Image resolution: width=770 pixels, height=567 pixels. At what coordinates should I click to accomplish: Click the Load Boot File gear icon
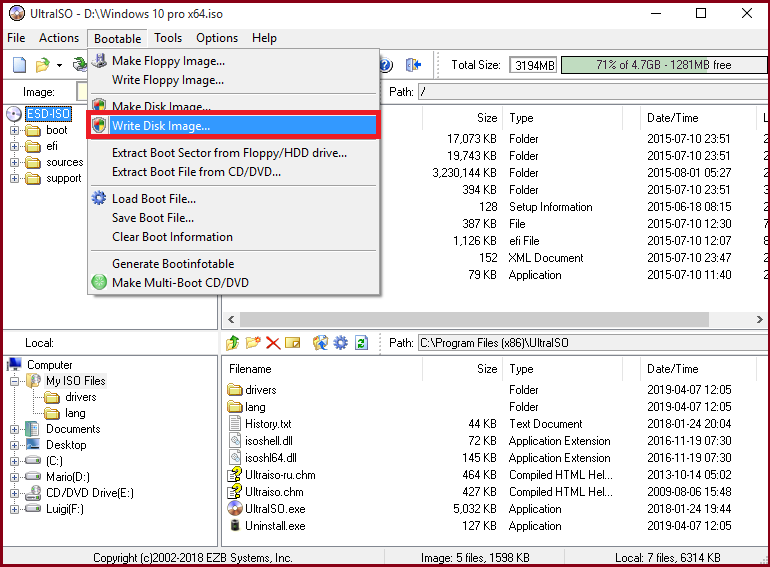point(99,198)
